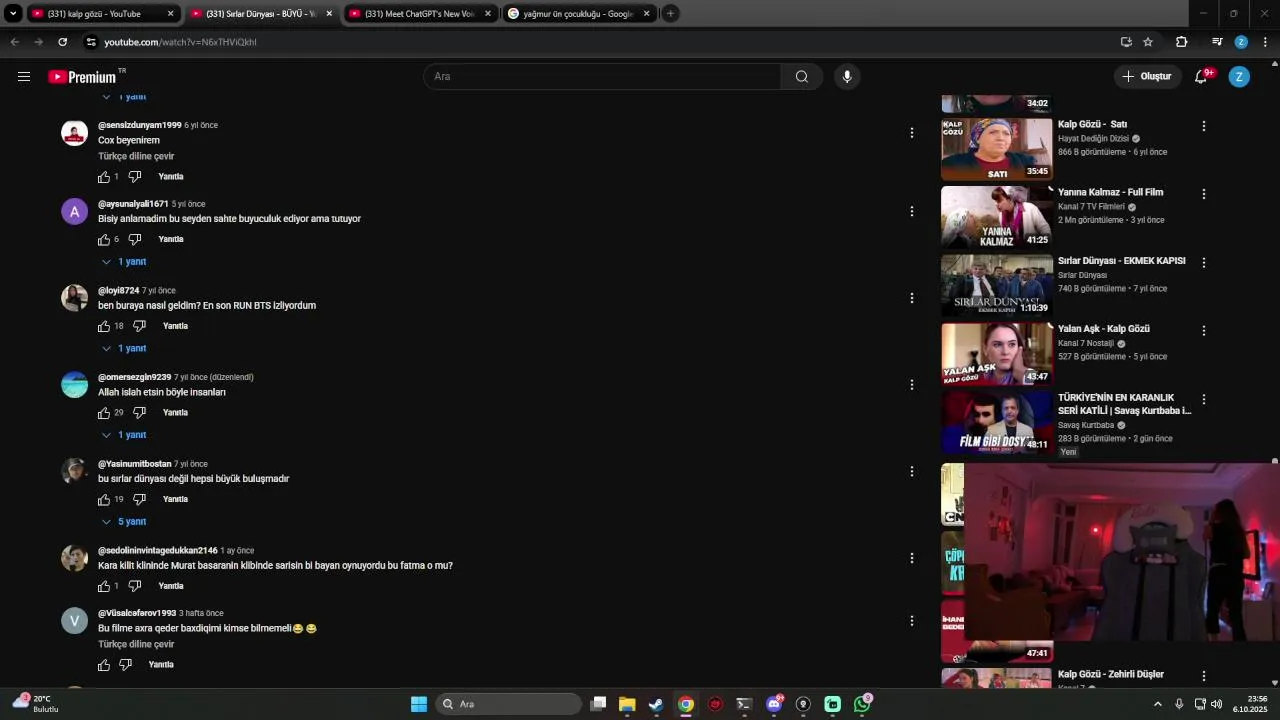Click the search magnifier button

coord(802,77)
